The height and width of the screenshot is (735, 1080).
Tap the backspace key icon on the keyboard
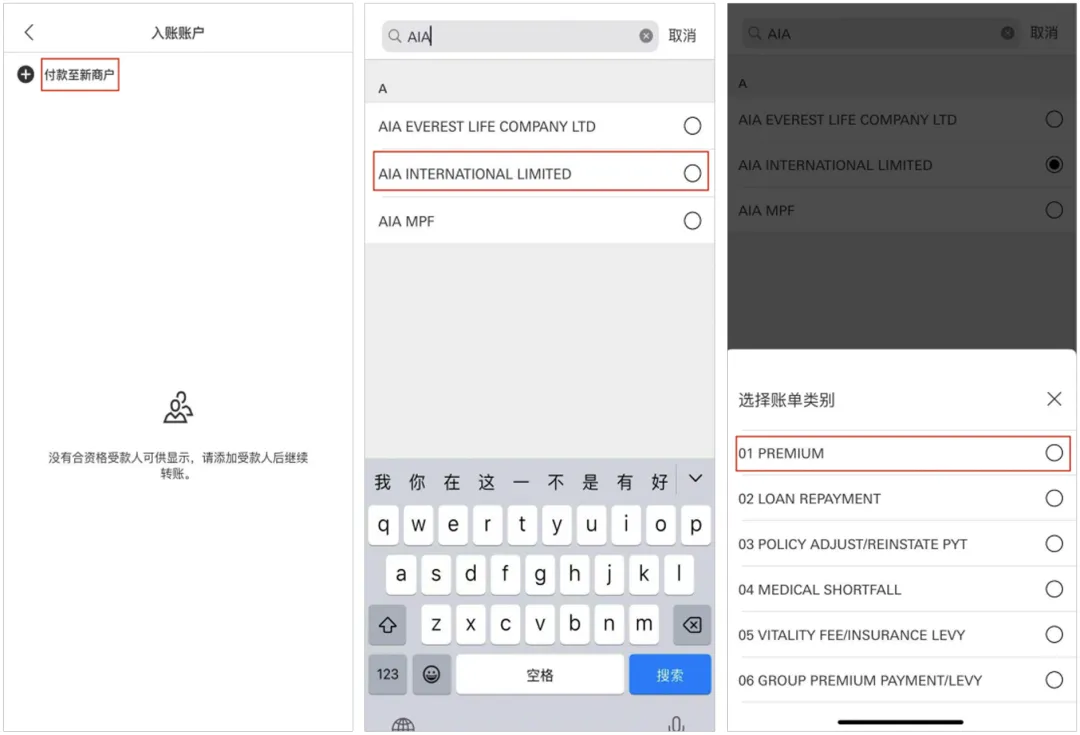692,625
